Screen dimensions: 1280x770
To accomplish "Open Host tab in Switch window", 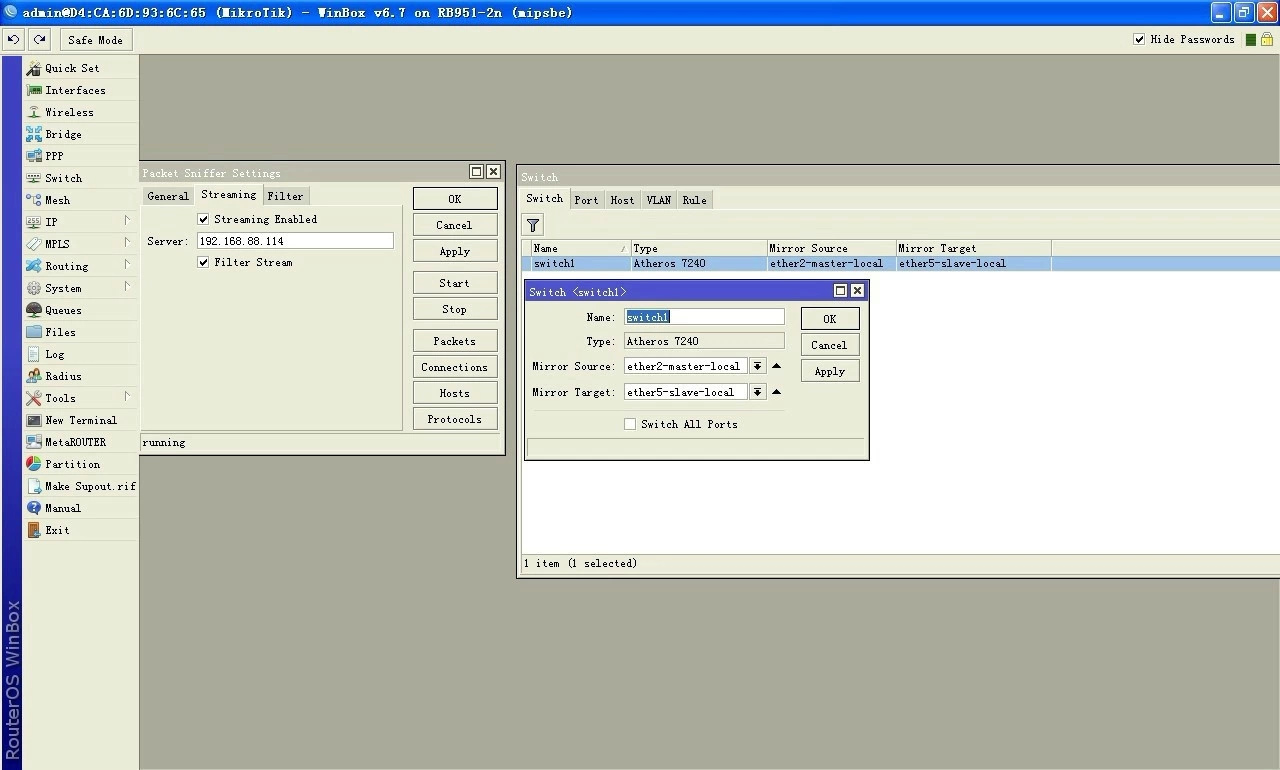I will tap(622, 200).
